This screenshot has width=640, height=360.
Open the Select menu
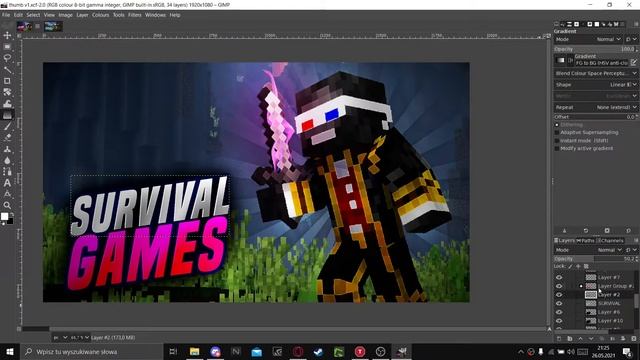point(33,15)
